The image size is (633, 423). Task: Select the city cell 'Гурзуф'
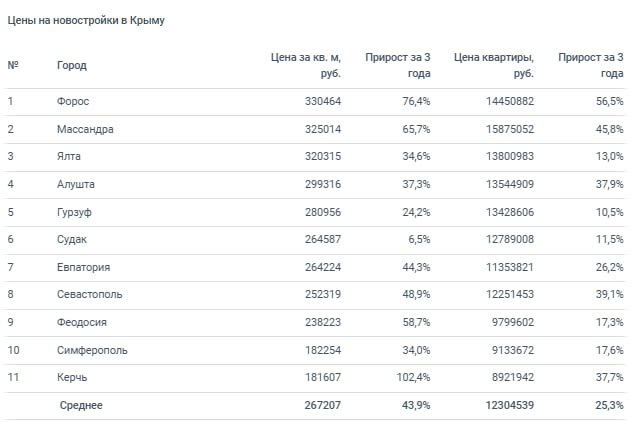[74, 212]
